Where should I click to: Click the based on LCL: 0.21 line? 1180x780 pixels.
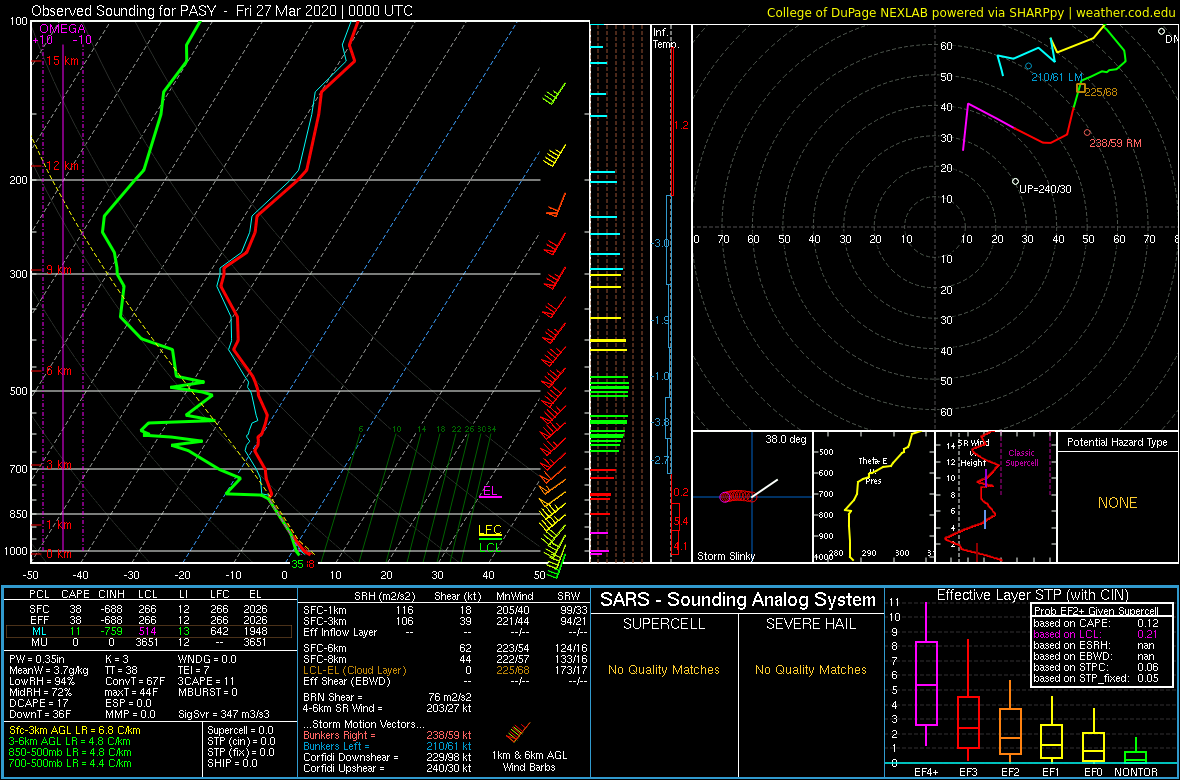point(1098,635)
